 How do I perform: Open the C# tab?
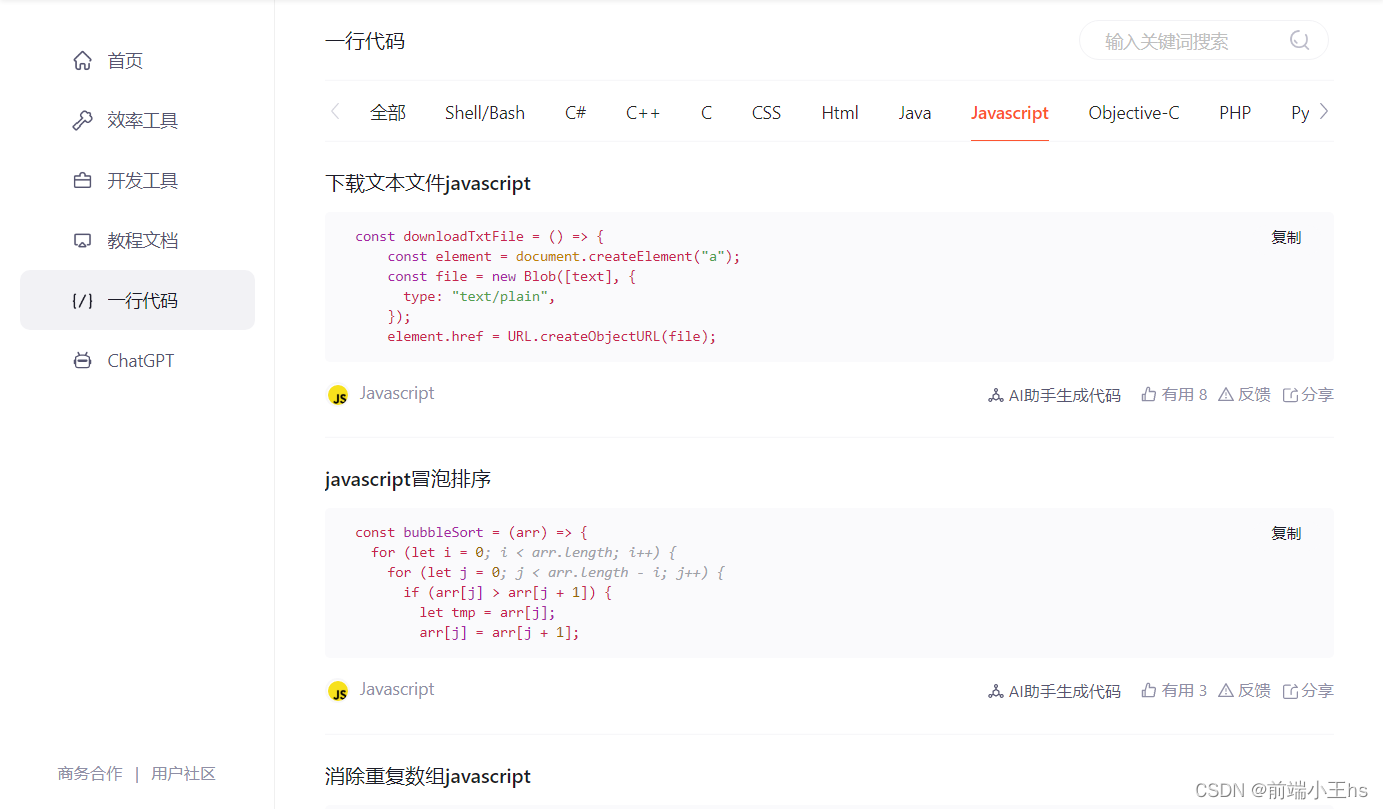[576, 113]
